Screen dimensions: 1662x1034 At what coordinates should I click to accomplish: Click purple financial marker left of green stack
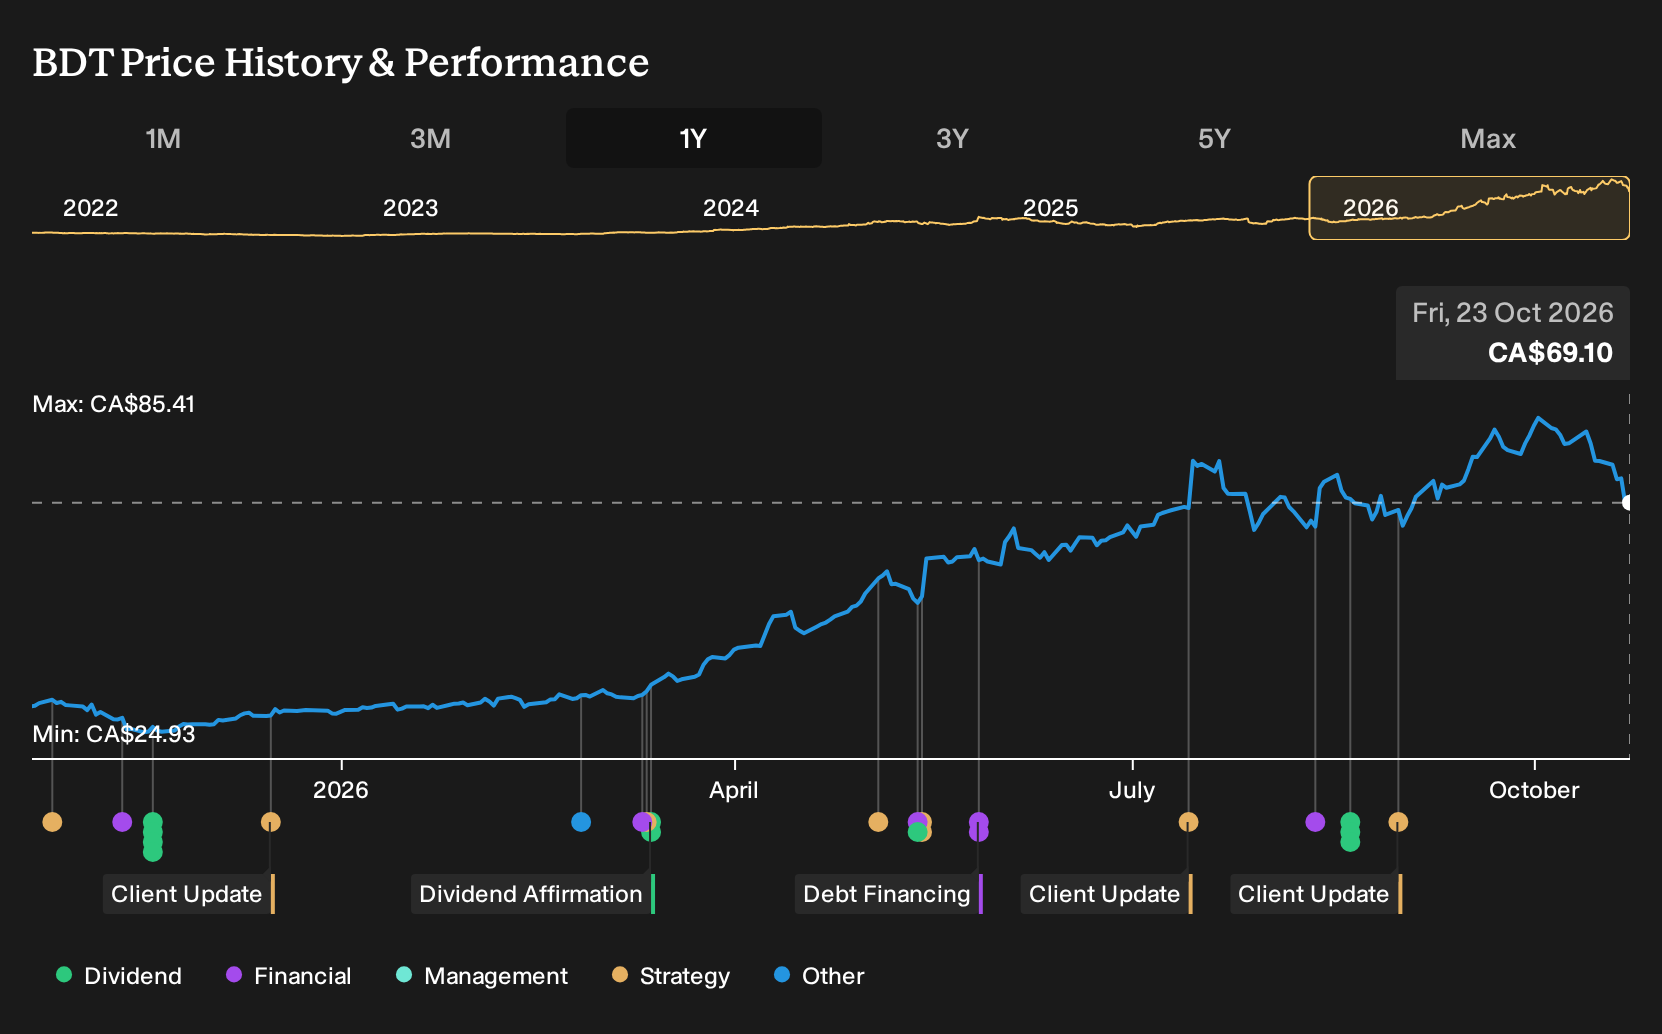coord(122,822)
